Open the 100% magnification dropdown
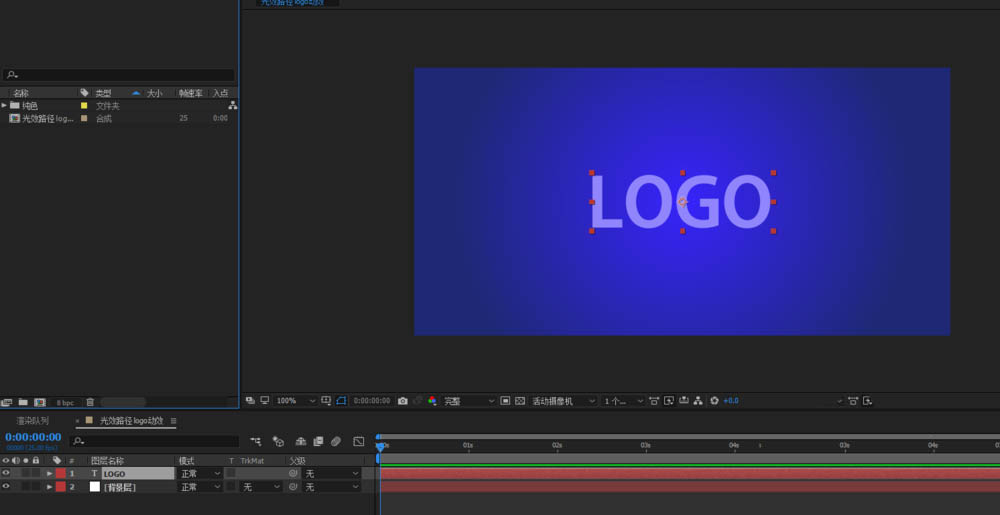The image size is (1000, 515). point(296,401)
